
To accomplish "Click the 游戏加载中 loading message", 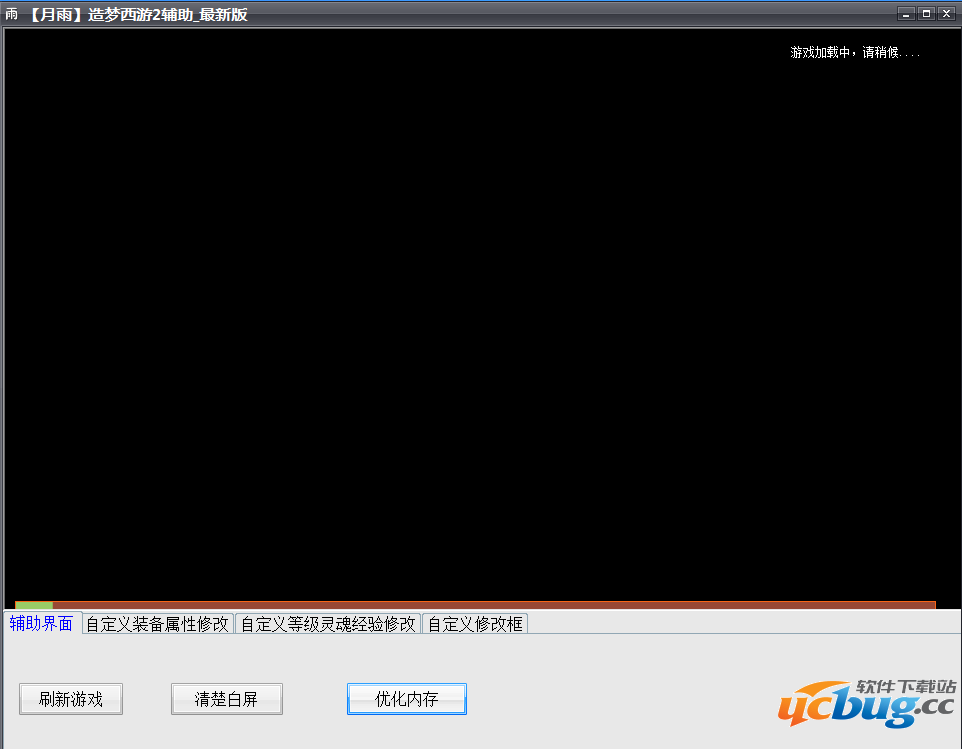I will (x=855, y=52).
